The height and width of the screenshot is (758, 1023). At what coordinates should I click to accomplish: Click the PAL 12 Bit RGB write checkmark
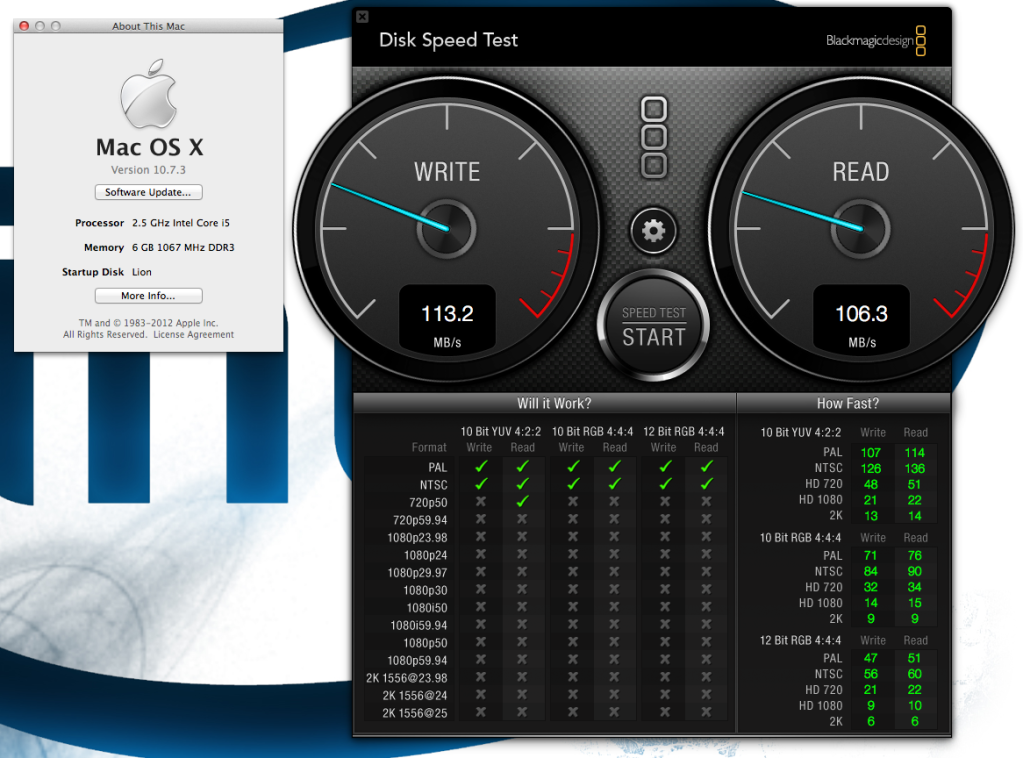(x=664, y=466)
